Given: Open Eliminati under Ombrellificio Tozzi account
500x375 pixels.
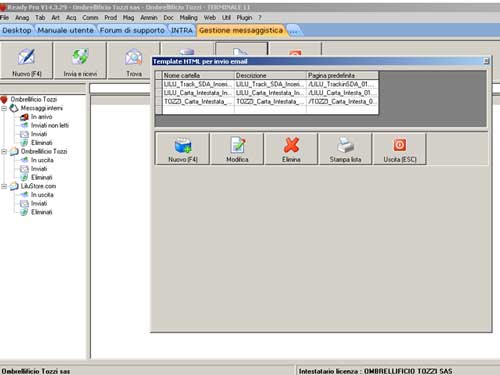Looking at the screenshot, I should tap(42, 177).
